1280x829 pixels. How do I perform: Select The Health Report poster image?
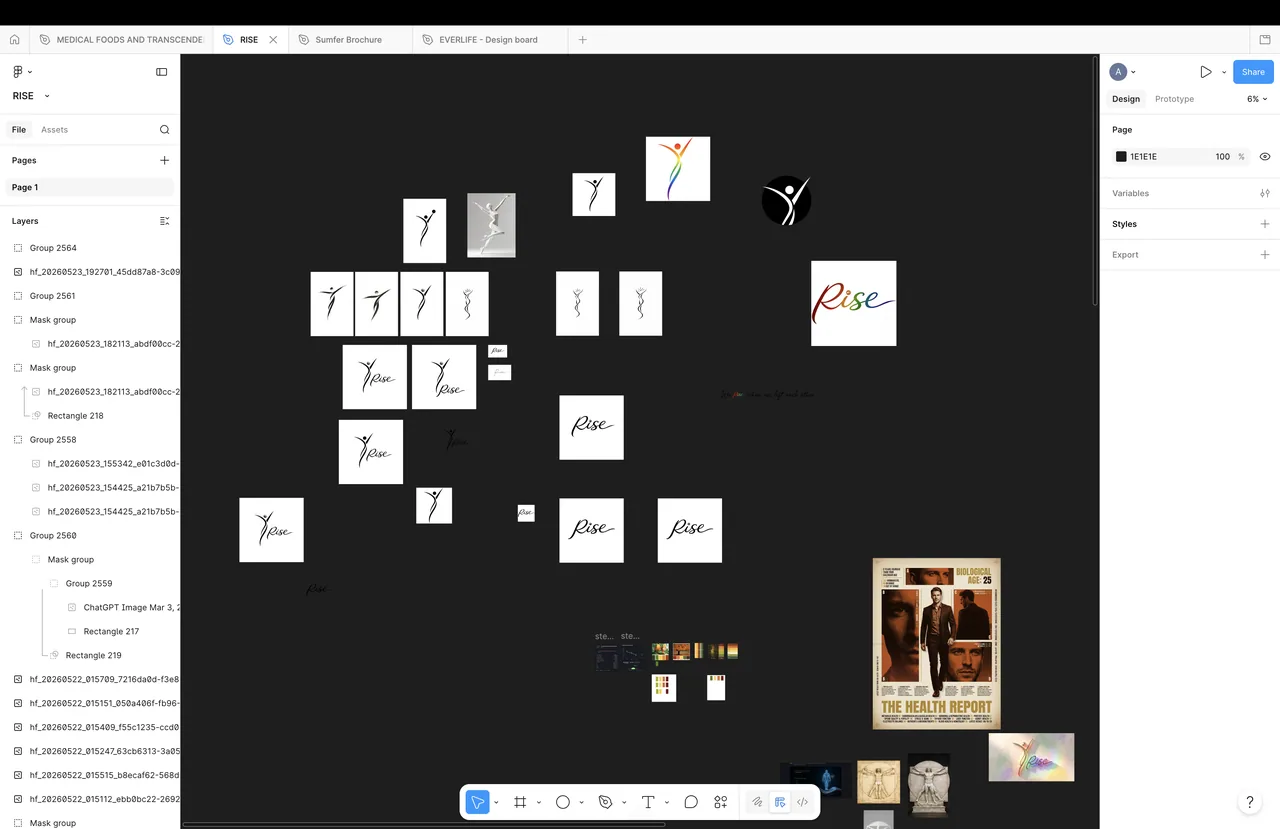click(937, 644)
